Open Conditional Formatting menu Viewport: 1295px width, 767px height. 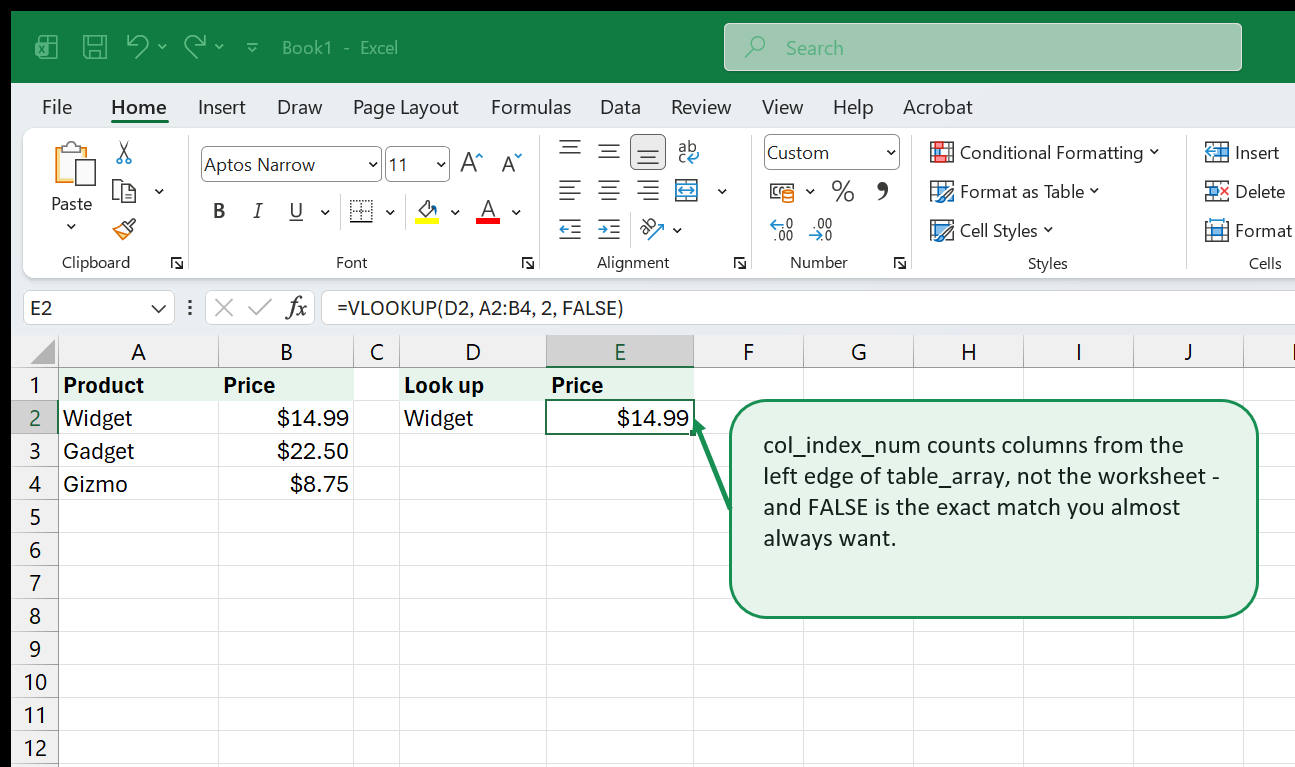(x=1045, y=152)
